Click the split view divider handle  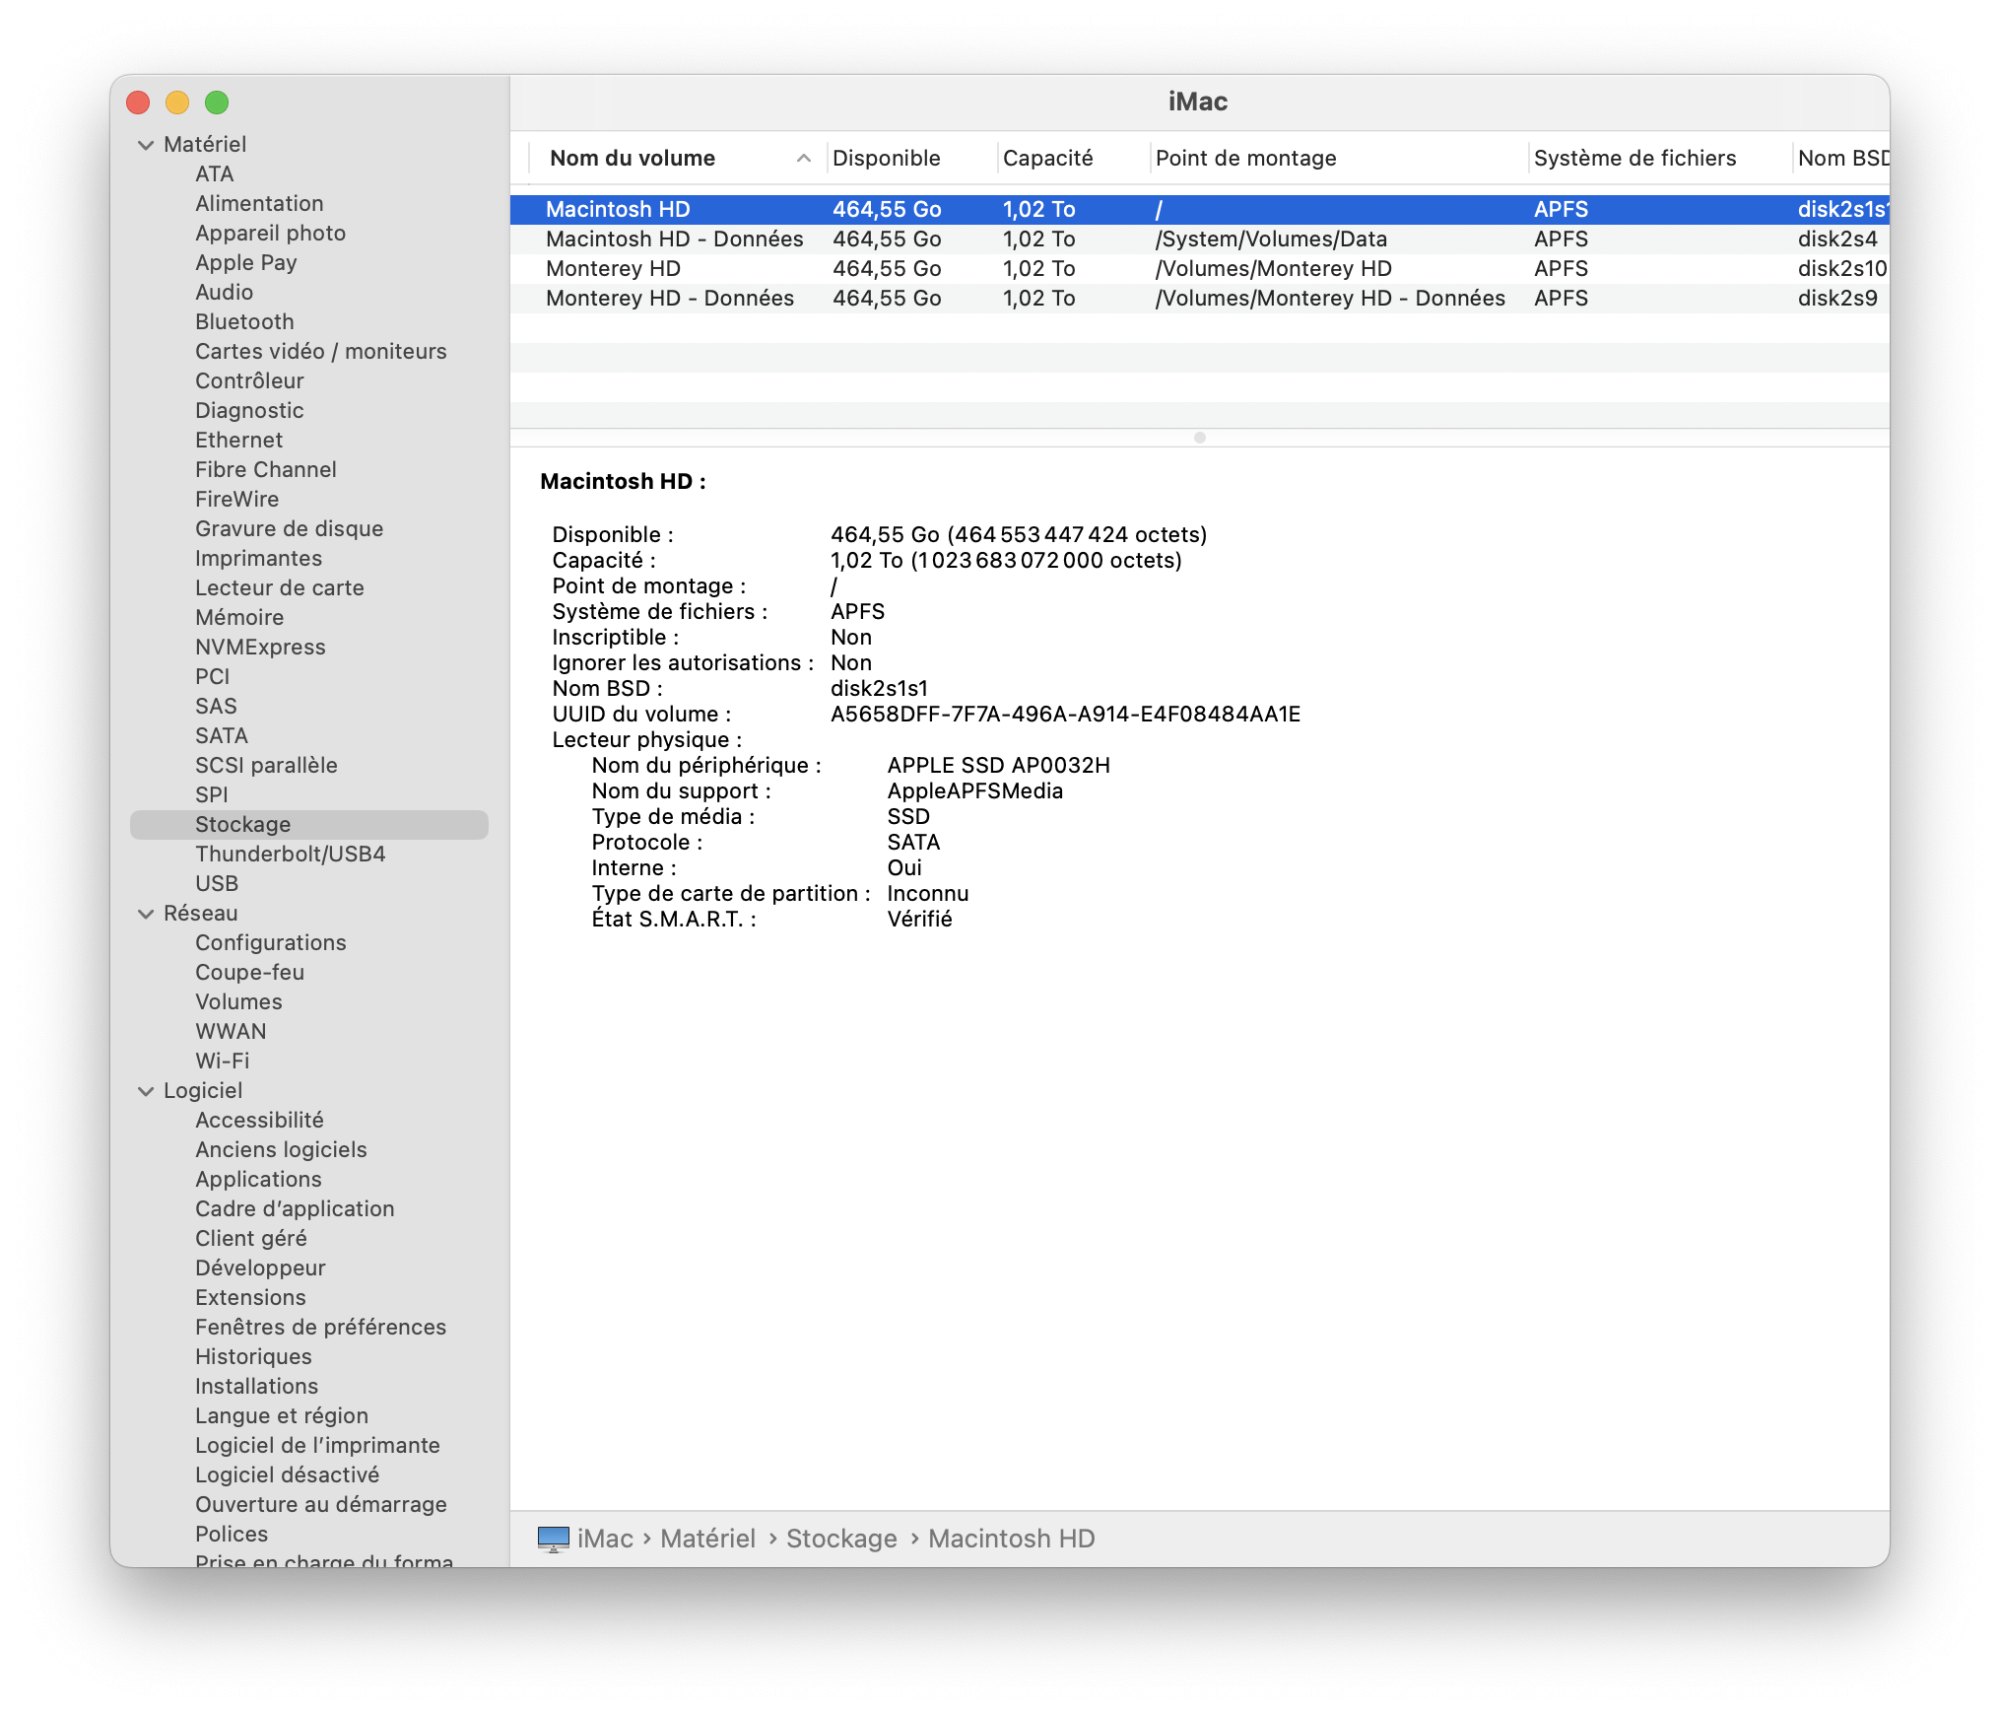tap(1199, 438)
